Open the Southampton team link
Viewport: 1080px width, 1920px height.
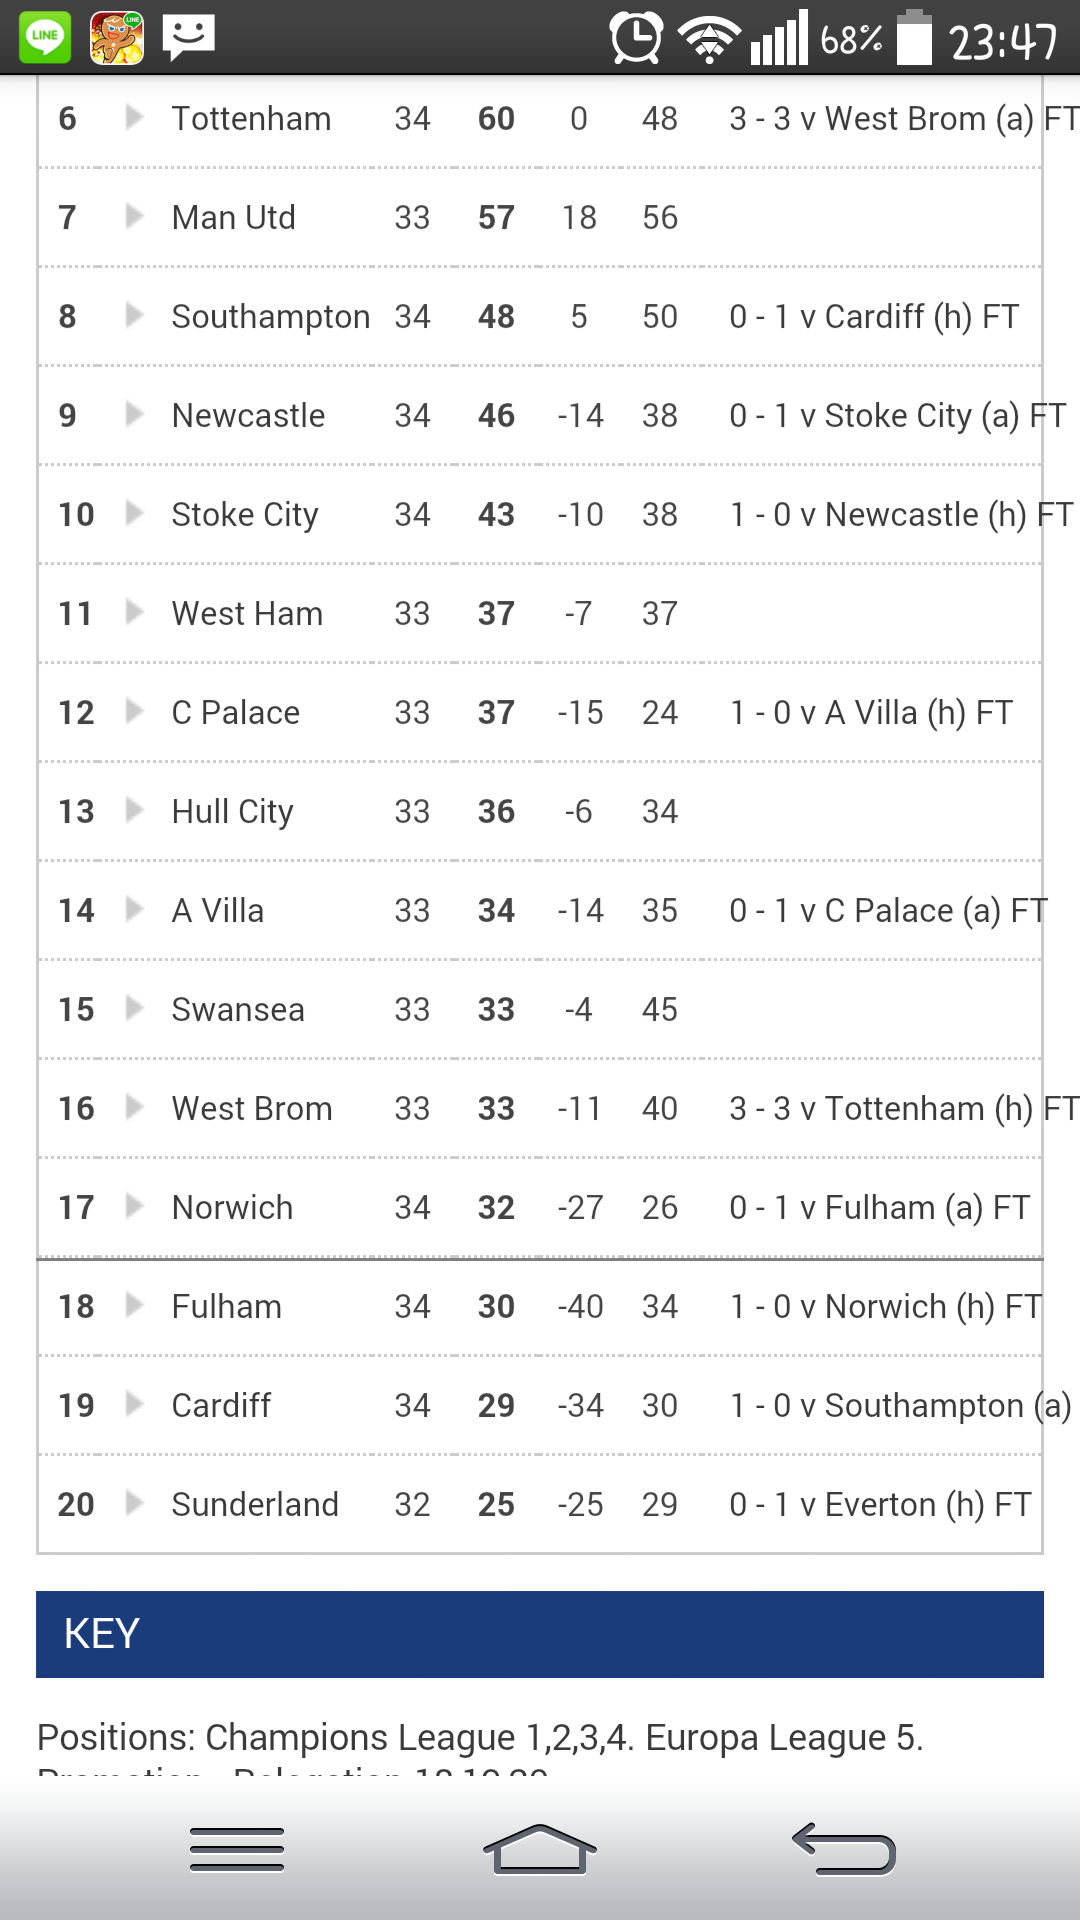270,316
